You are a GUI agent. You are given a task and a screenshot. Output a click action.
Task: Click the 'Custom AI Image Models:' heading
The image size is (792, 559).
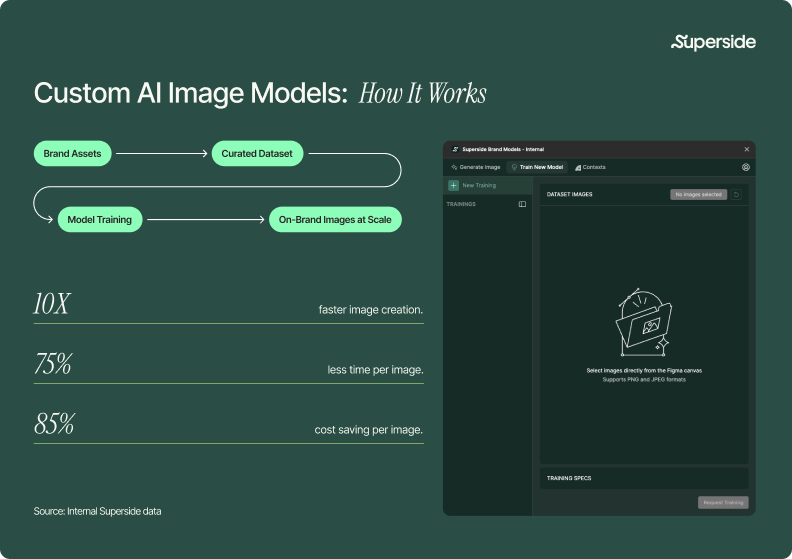click(191, 93)
